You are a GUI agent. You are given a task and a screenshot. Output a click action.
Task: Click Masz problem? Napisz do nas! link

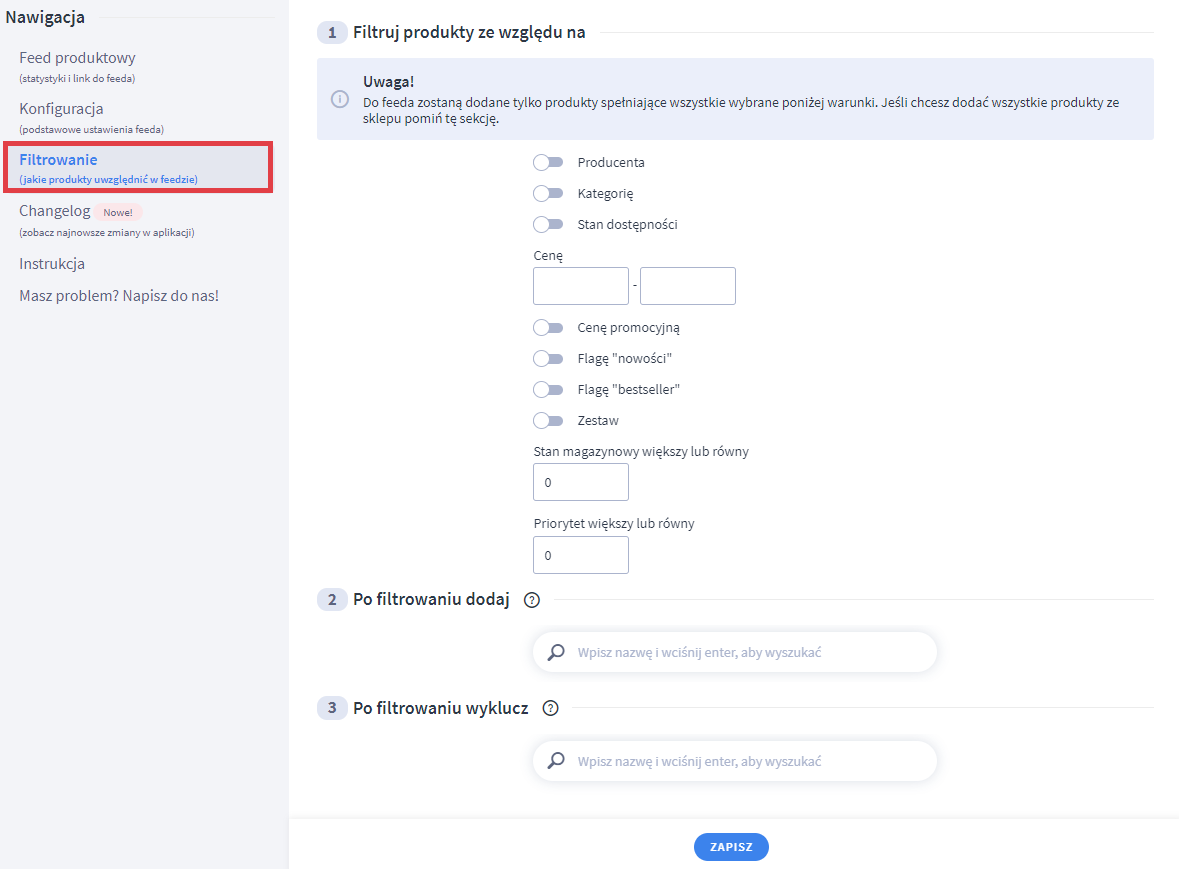click(x=118, y=296)
